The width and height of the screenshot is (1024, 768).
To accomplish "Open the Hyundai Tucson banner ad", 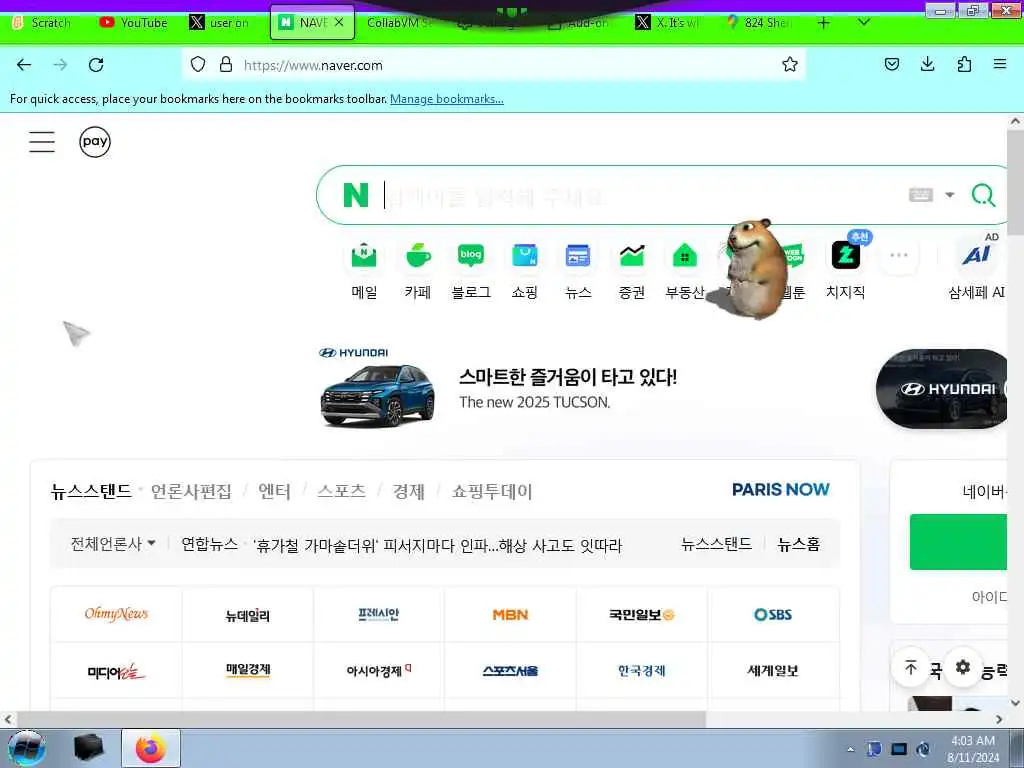I will tap(498, 390).
